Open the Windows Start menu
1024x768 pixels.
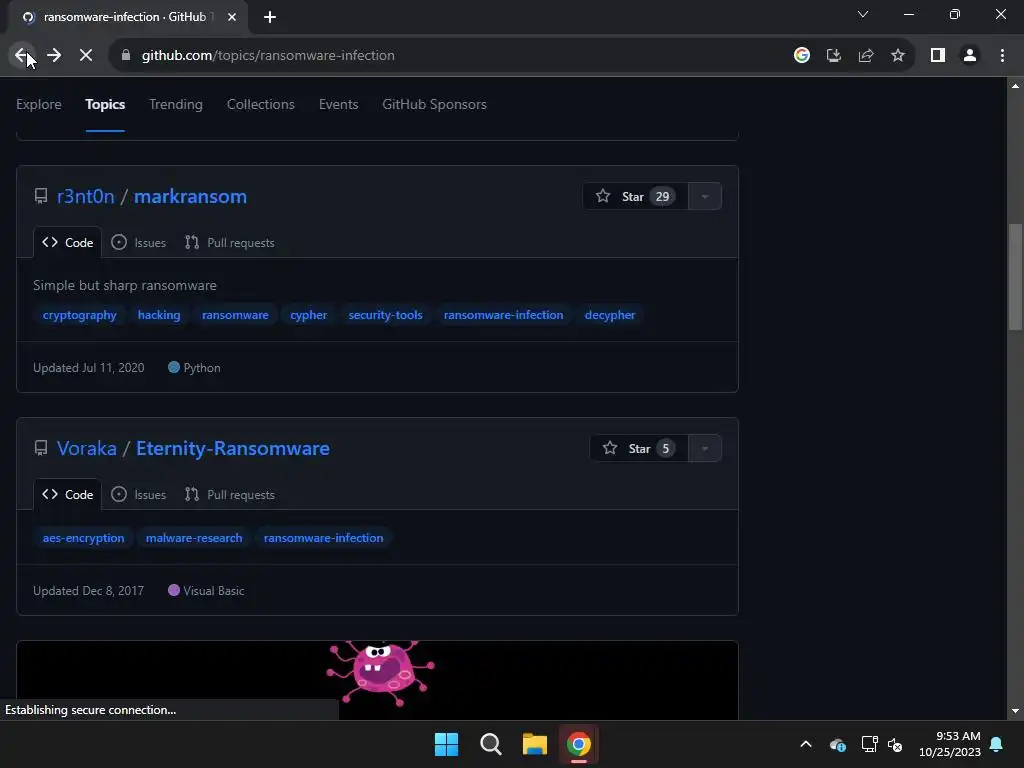coord(447,744)
